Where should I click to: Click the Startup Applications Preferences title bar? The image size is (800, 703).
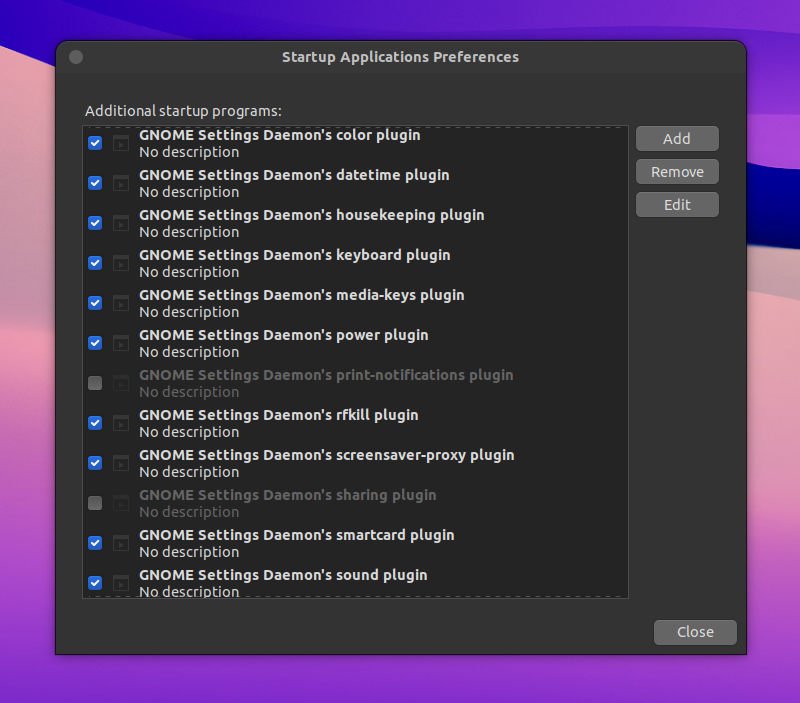(401, 57)
